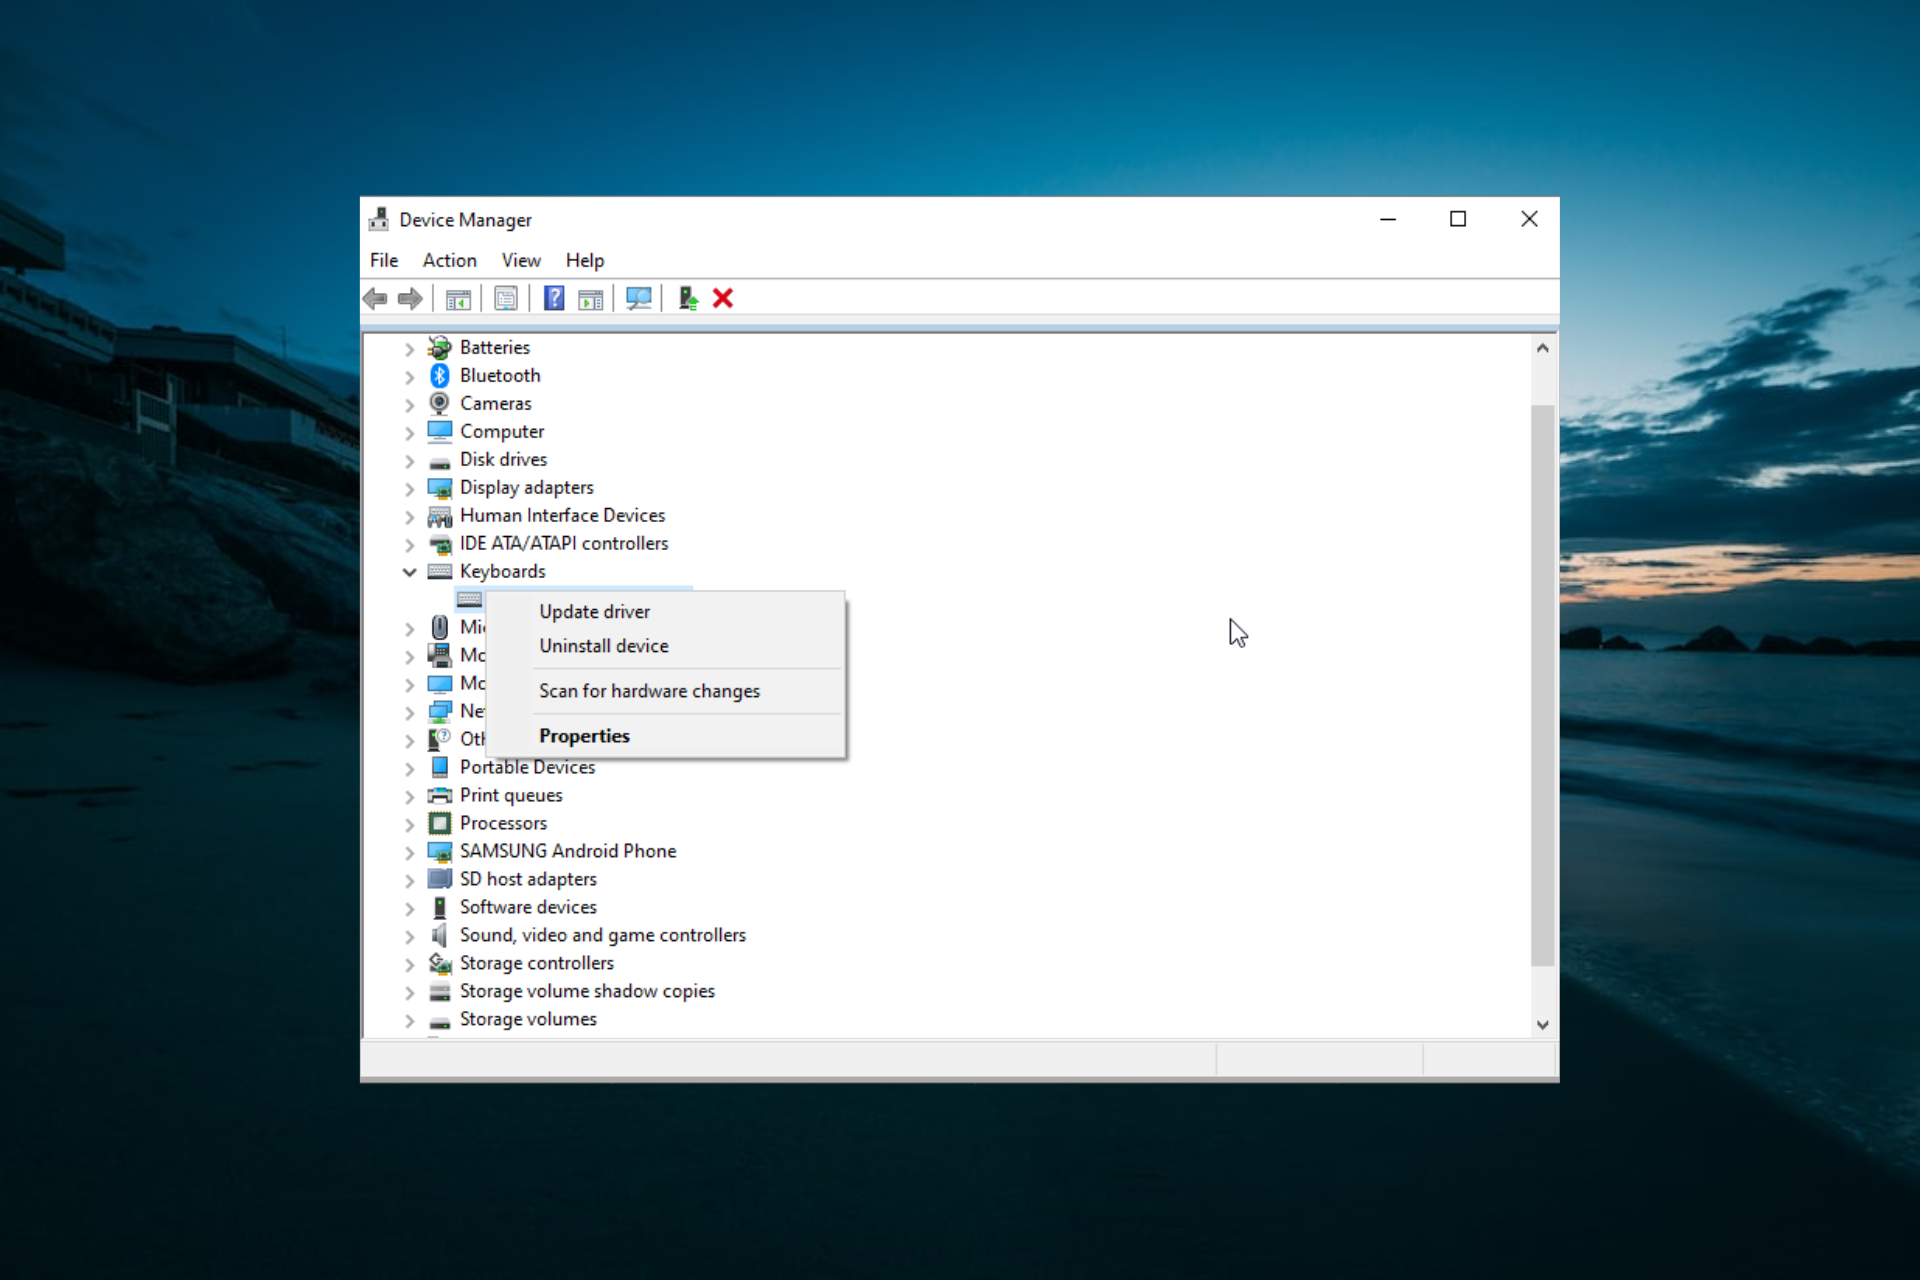Expand the Batteries category

tap(409, 349)
